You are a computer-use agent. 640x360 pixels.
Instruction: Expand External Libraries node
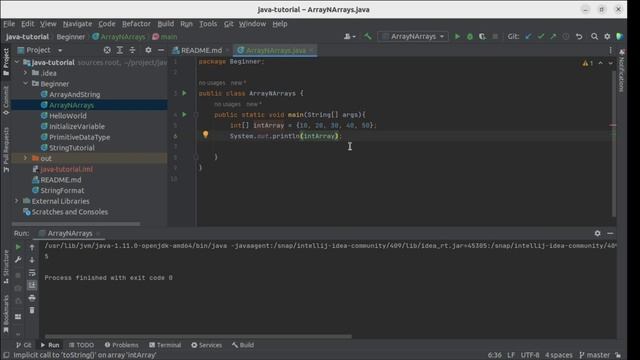click(x=17, y=201)
